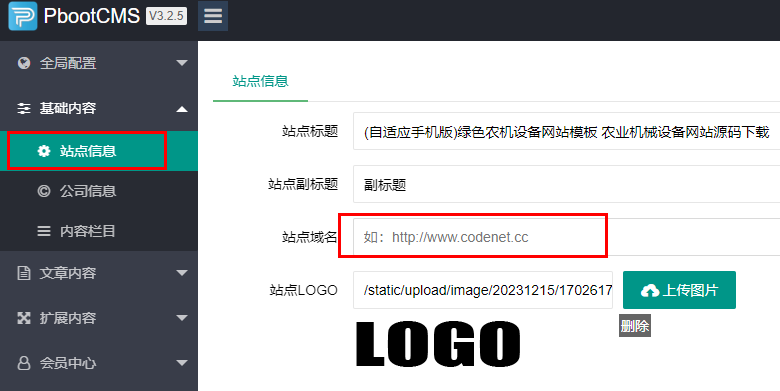Viewport: 780px width, 391px height.
Task: Click the document icon beside 文章内容
Action: pos(24,273)
